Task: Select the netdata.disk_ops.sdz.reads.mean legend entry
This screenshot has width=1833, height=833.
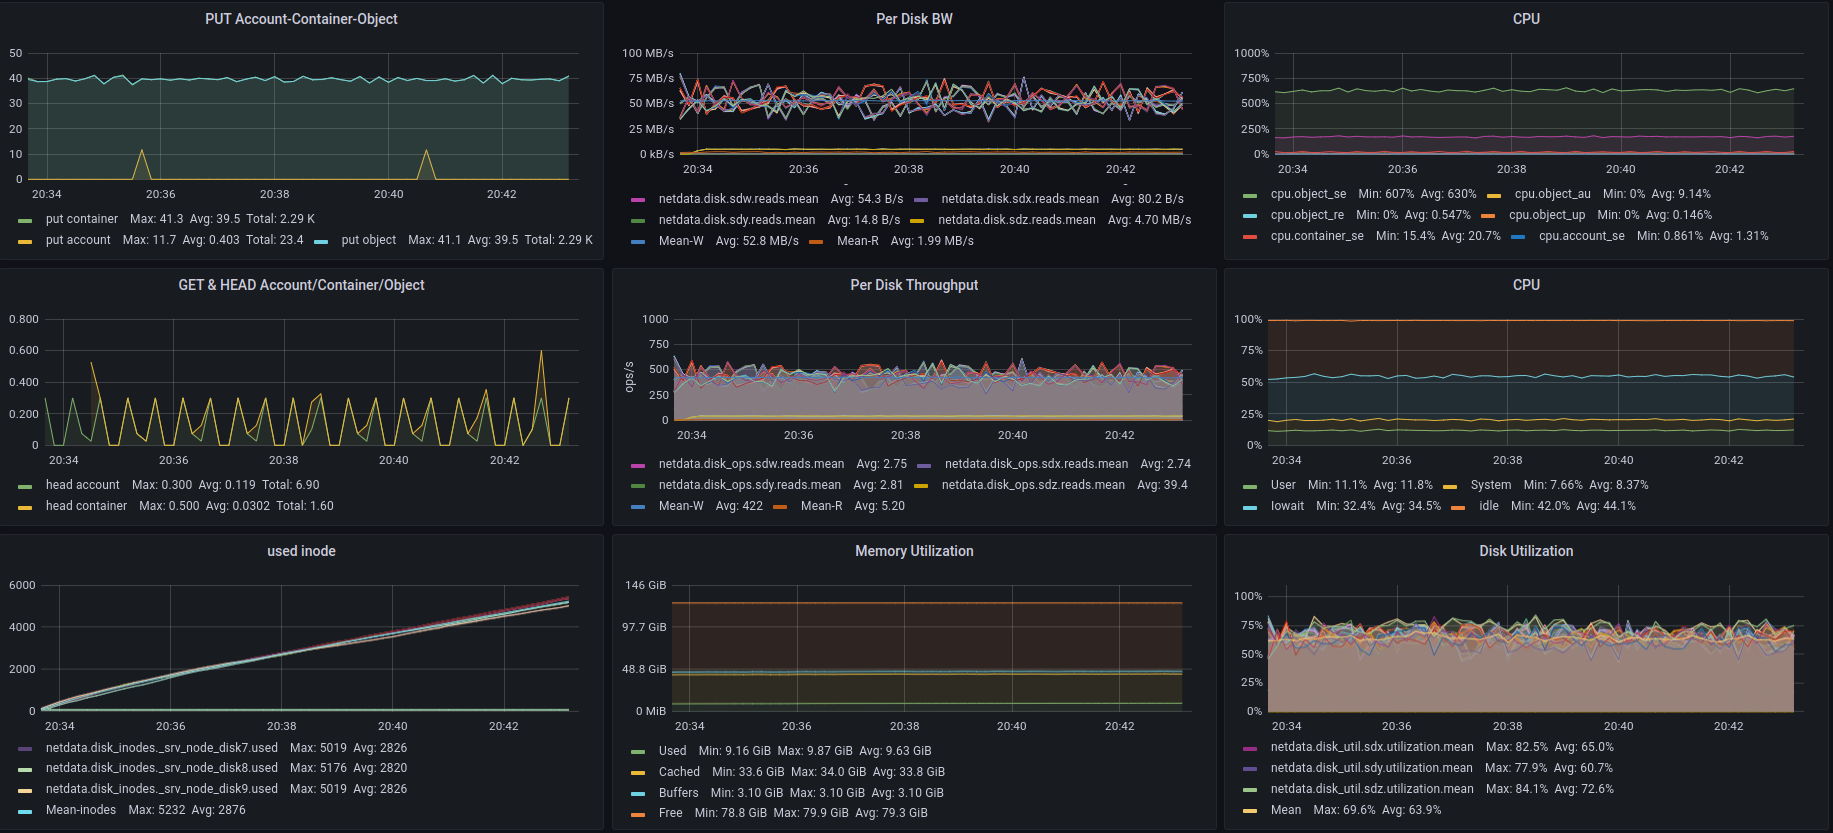Action: 1033,485
